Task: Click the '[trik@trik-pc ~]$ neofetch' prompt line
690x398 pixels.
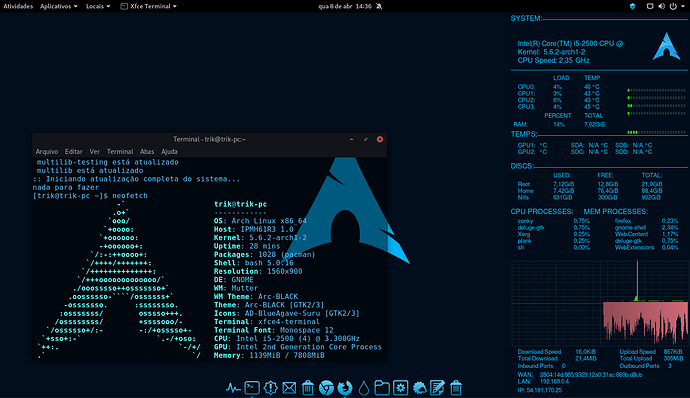Action: point(90,195)
